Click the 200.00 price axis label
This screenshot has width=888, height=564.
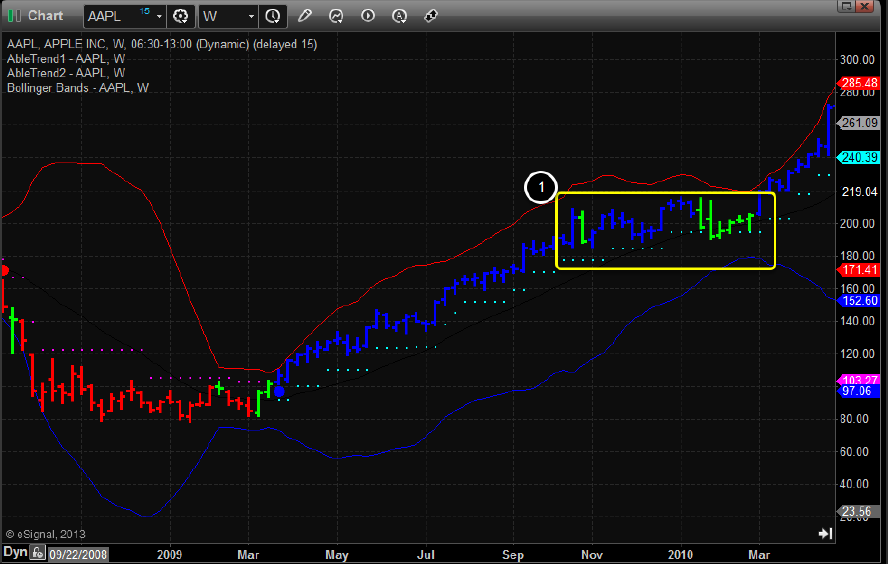coord(857,224)
